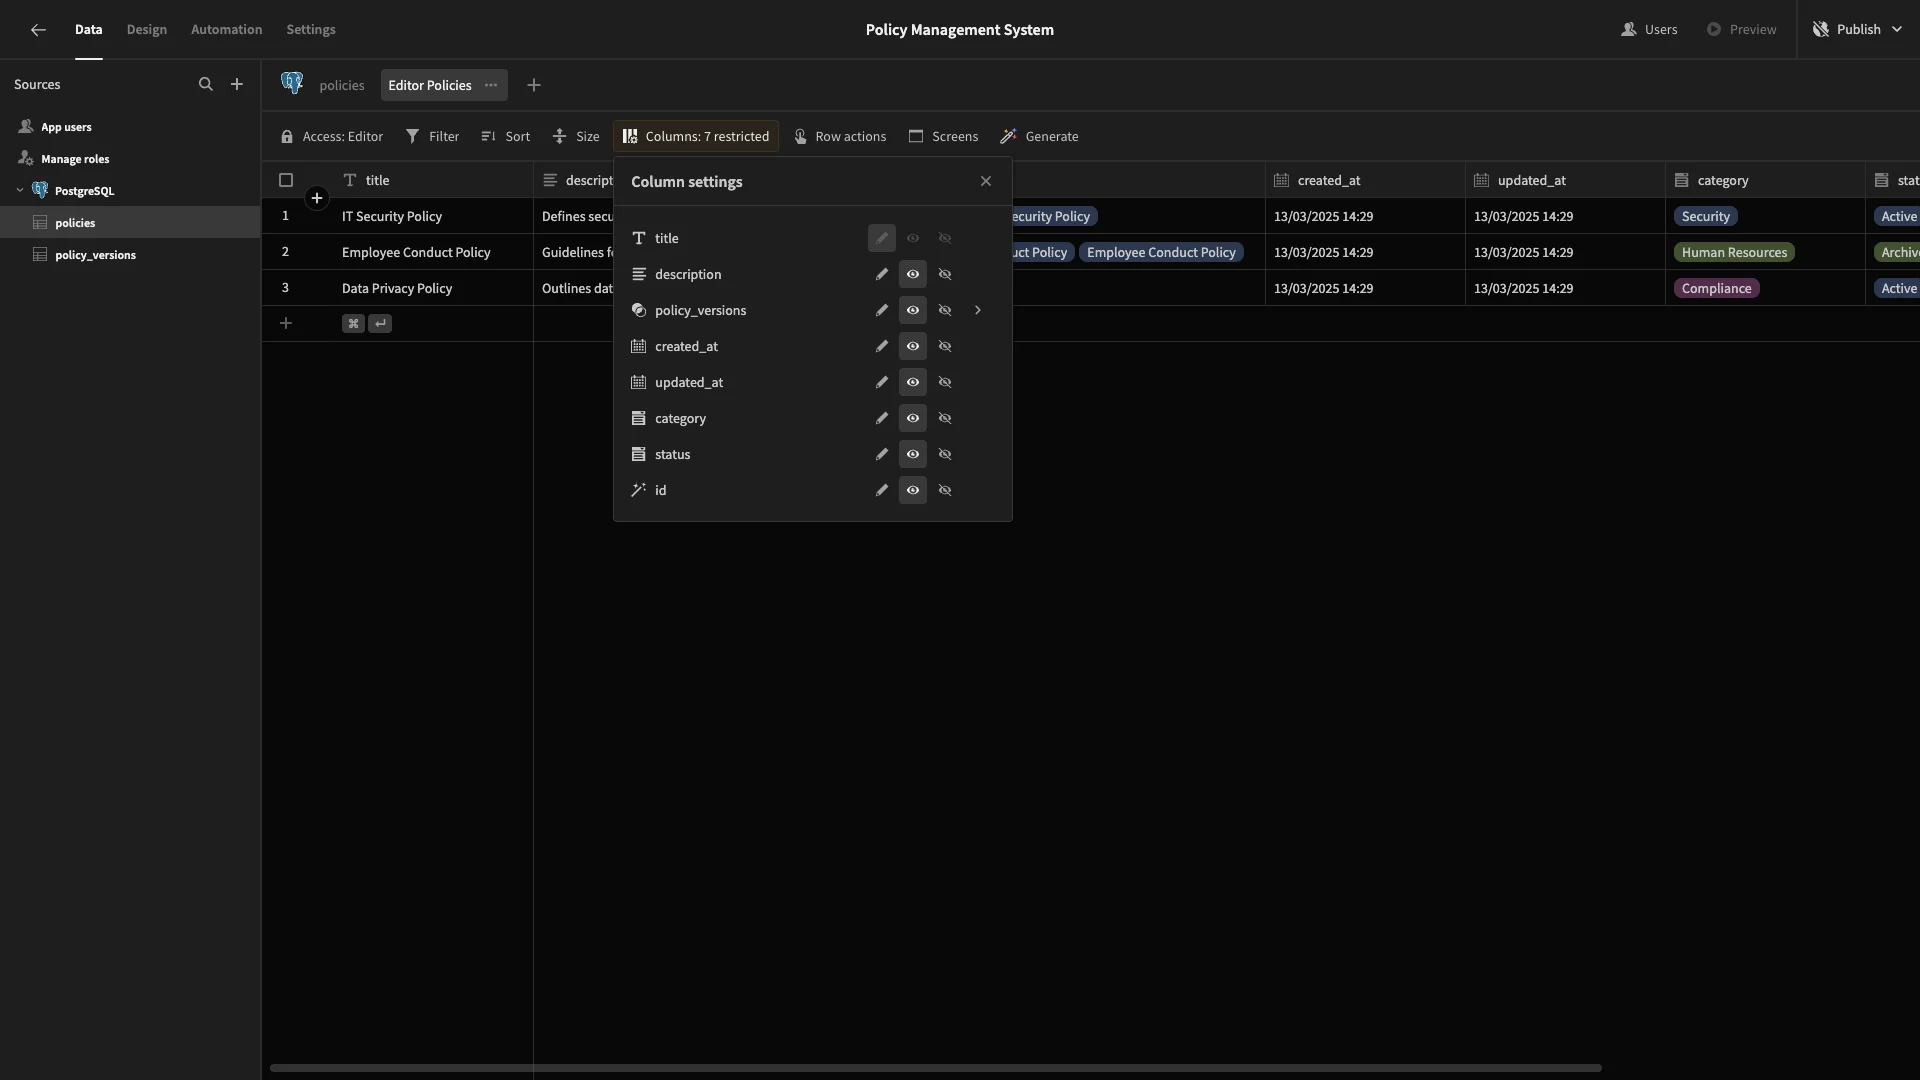1920x1080 pixels.
Task: Toggle the select-all rows checkbox
Action: pyautogui.click(x=286, y=180)
